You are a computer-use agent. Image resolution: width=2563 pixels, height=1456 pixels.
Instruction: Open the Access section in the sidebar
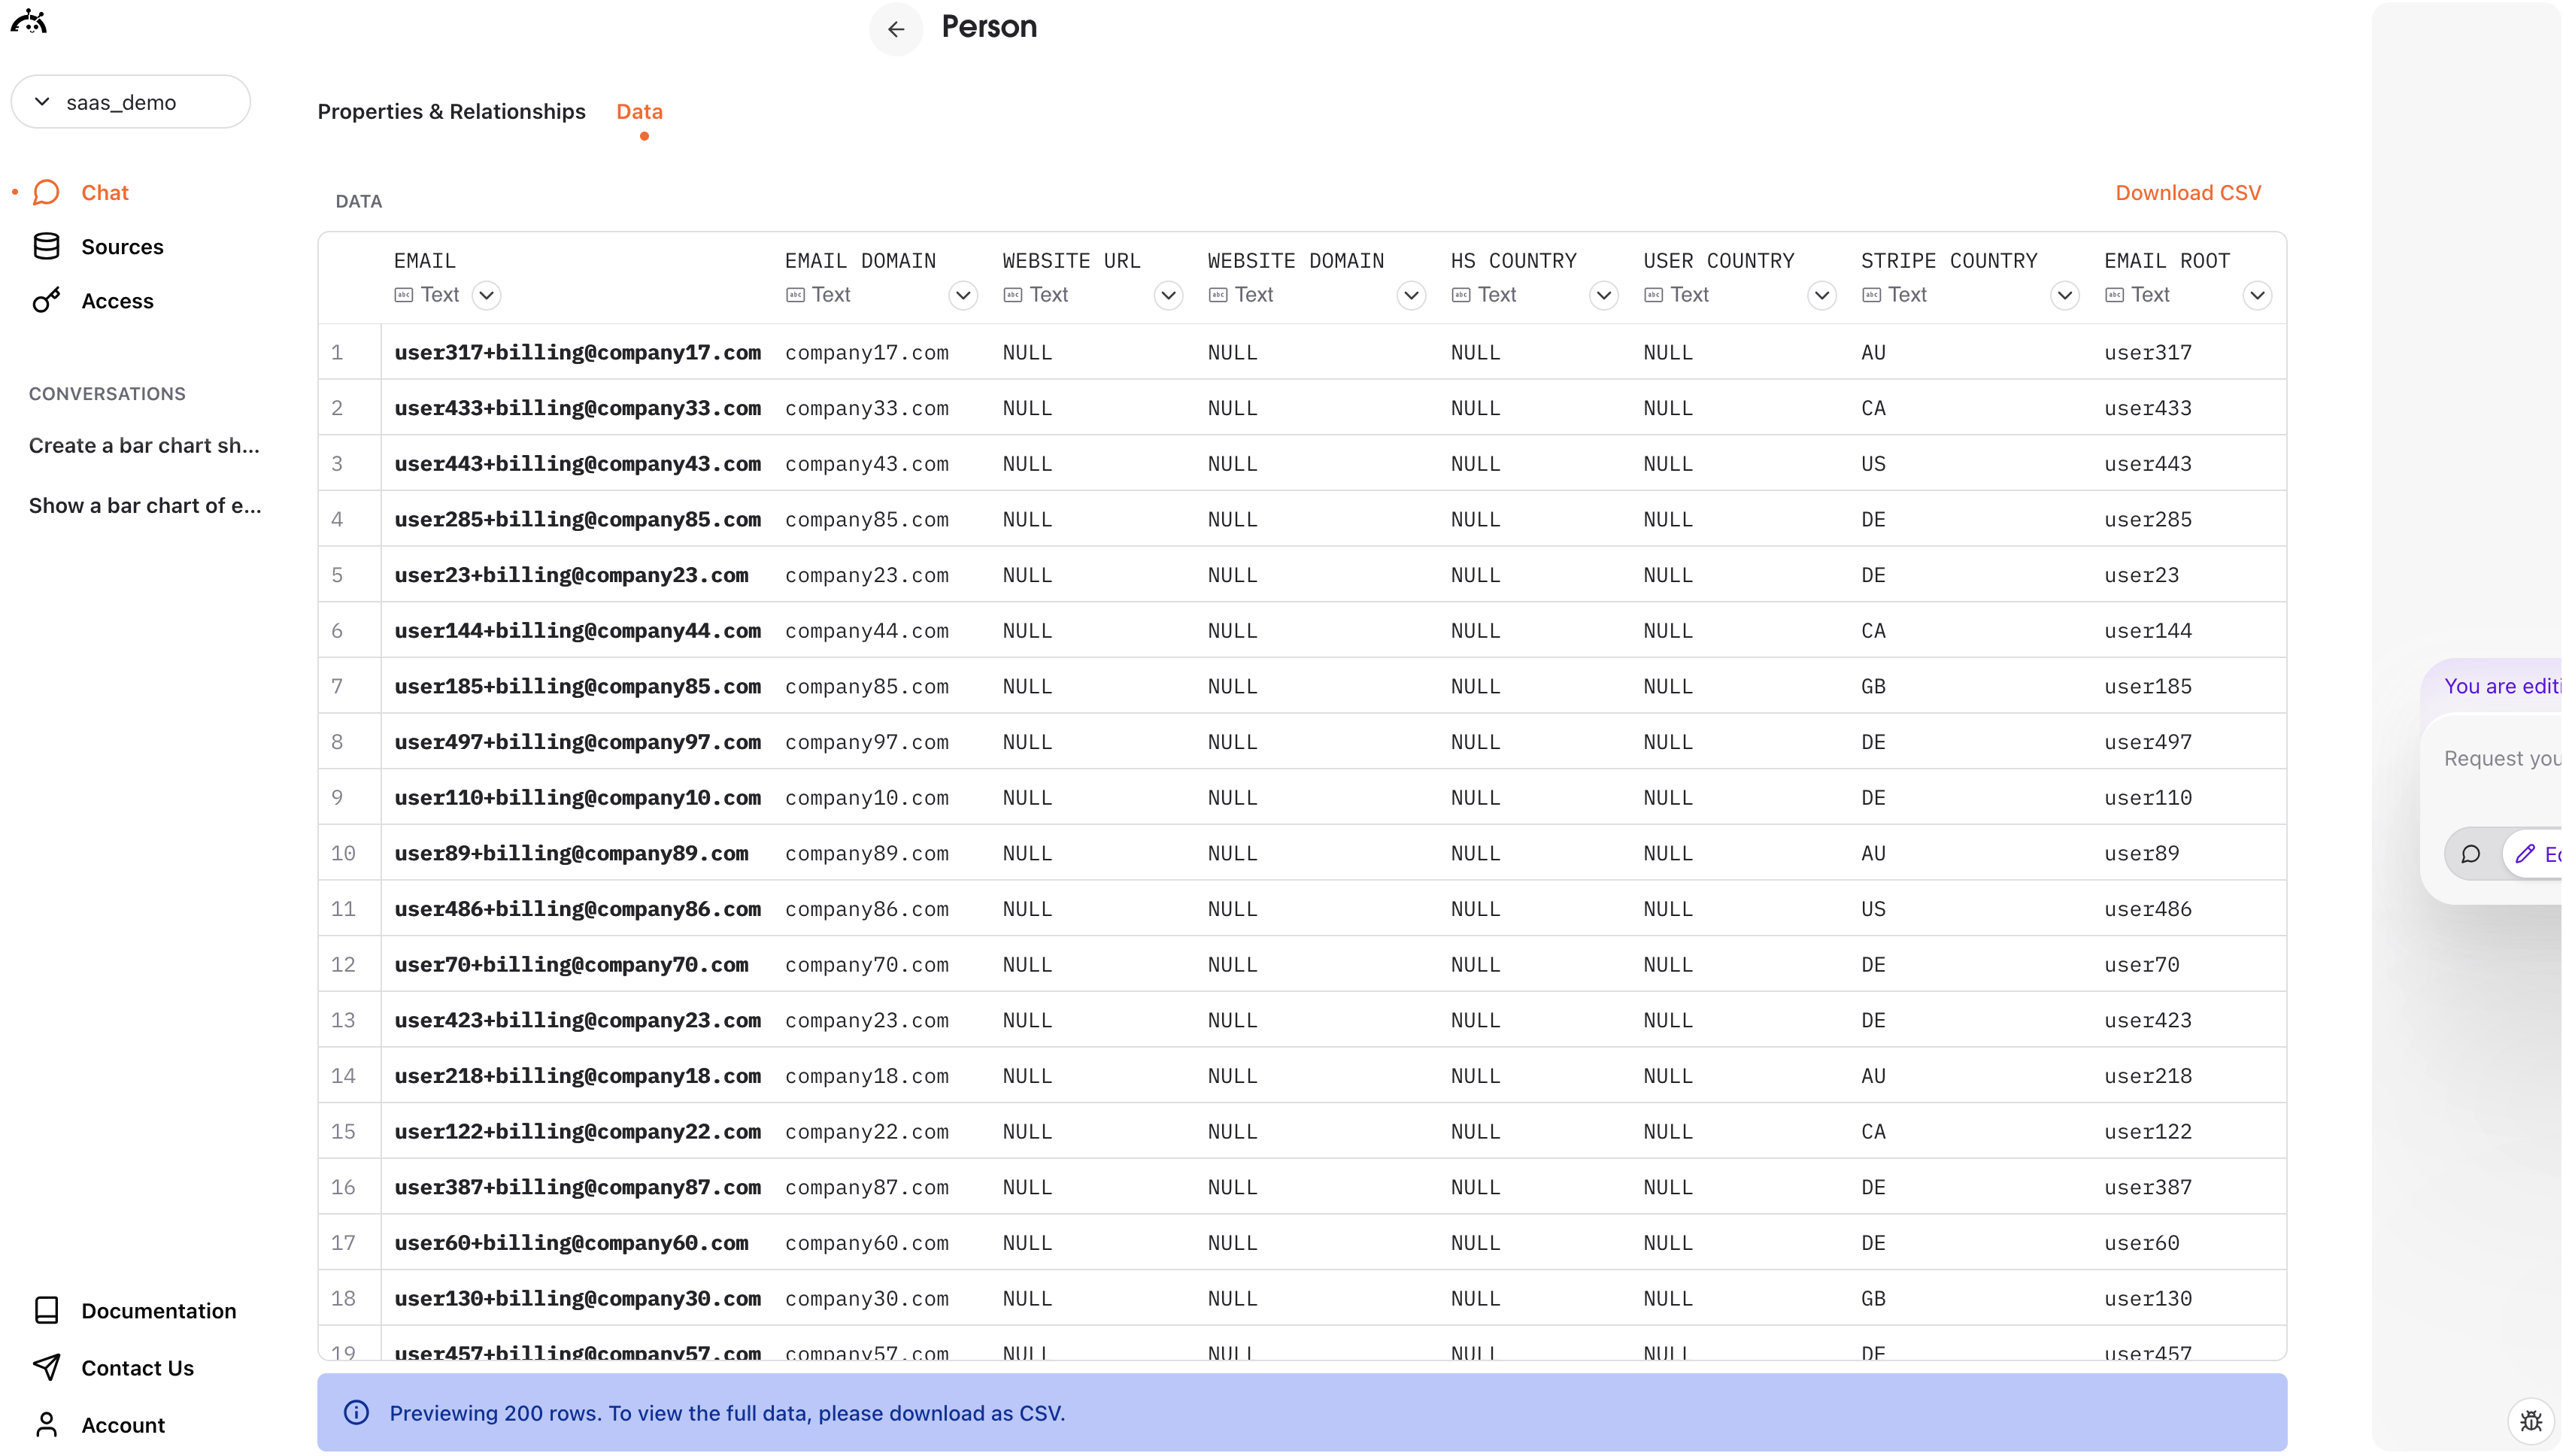point(118,301)
